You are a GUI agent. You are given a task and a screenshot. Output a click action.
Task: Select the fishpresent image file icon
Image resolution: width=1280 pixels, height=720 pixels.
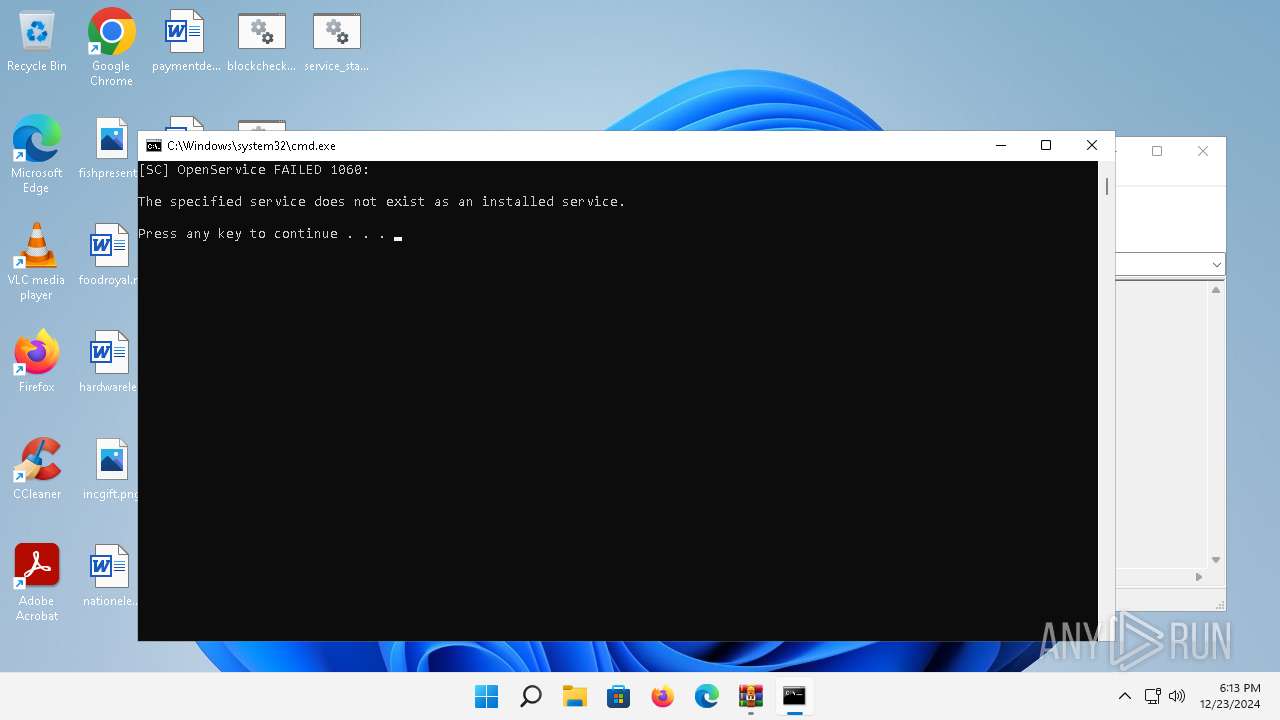click(x=111, y=149)
